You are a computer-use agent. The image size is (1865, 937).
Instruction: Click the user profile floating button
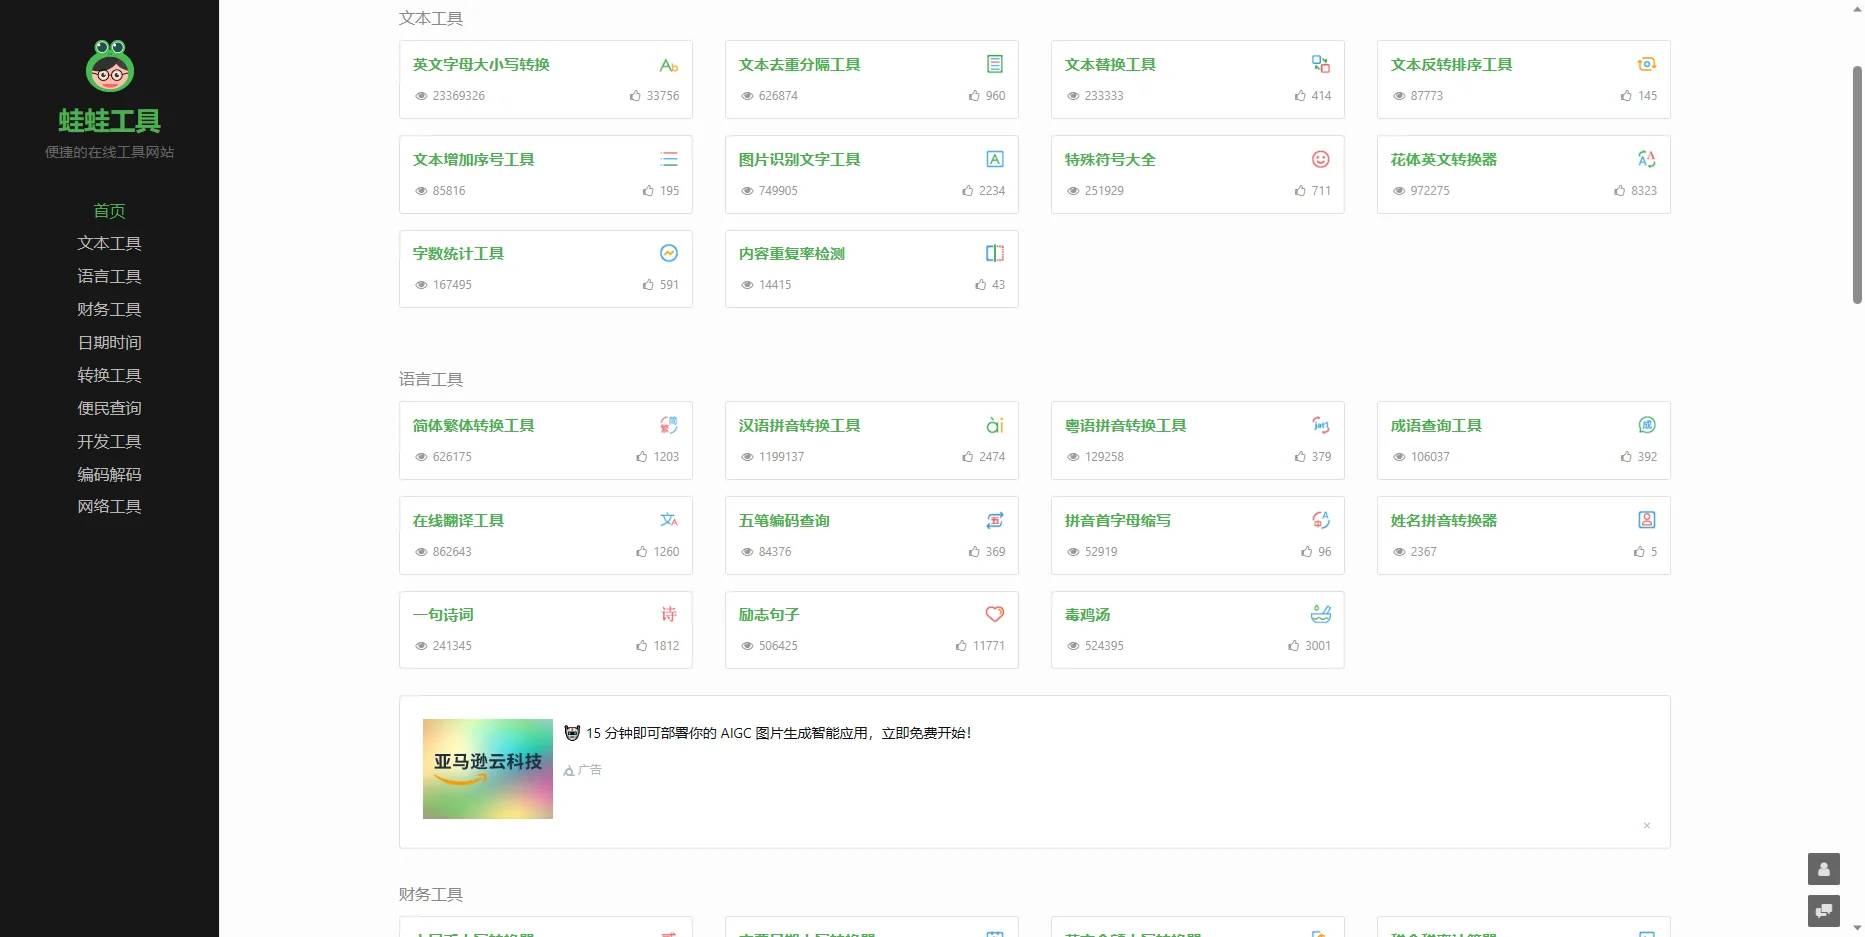1824,869
